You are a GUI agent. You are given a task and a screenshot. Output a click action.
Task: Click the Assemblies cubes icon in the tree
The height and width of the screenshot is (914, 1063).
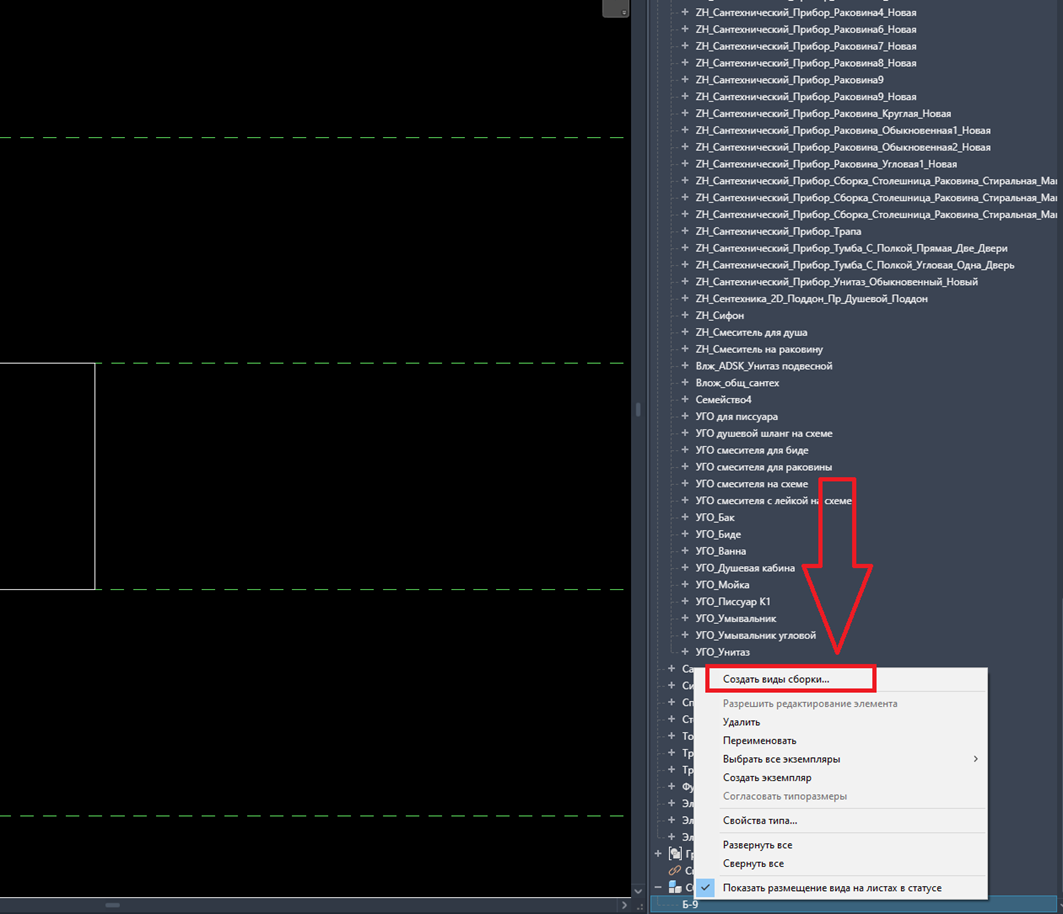tap(675, 887)
